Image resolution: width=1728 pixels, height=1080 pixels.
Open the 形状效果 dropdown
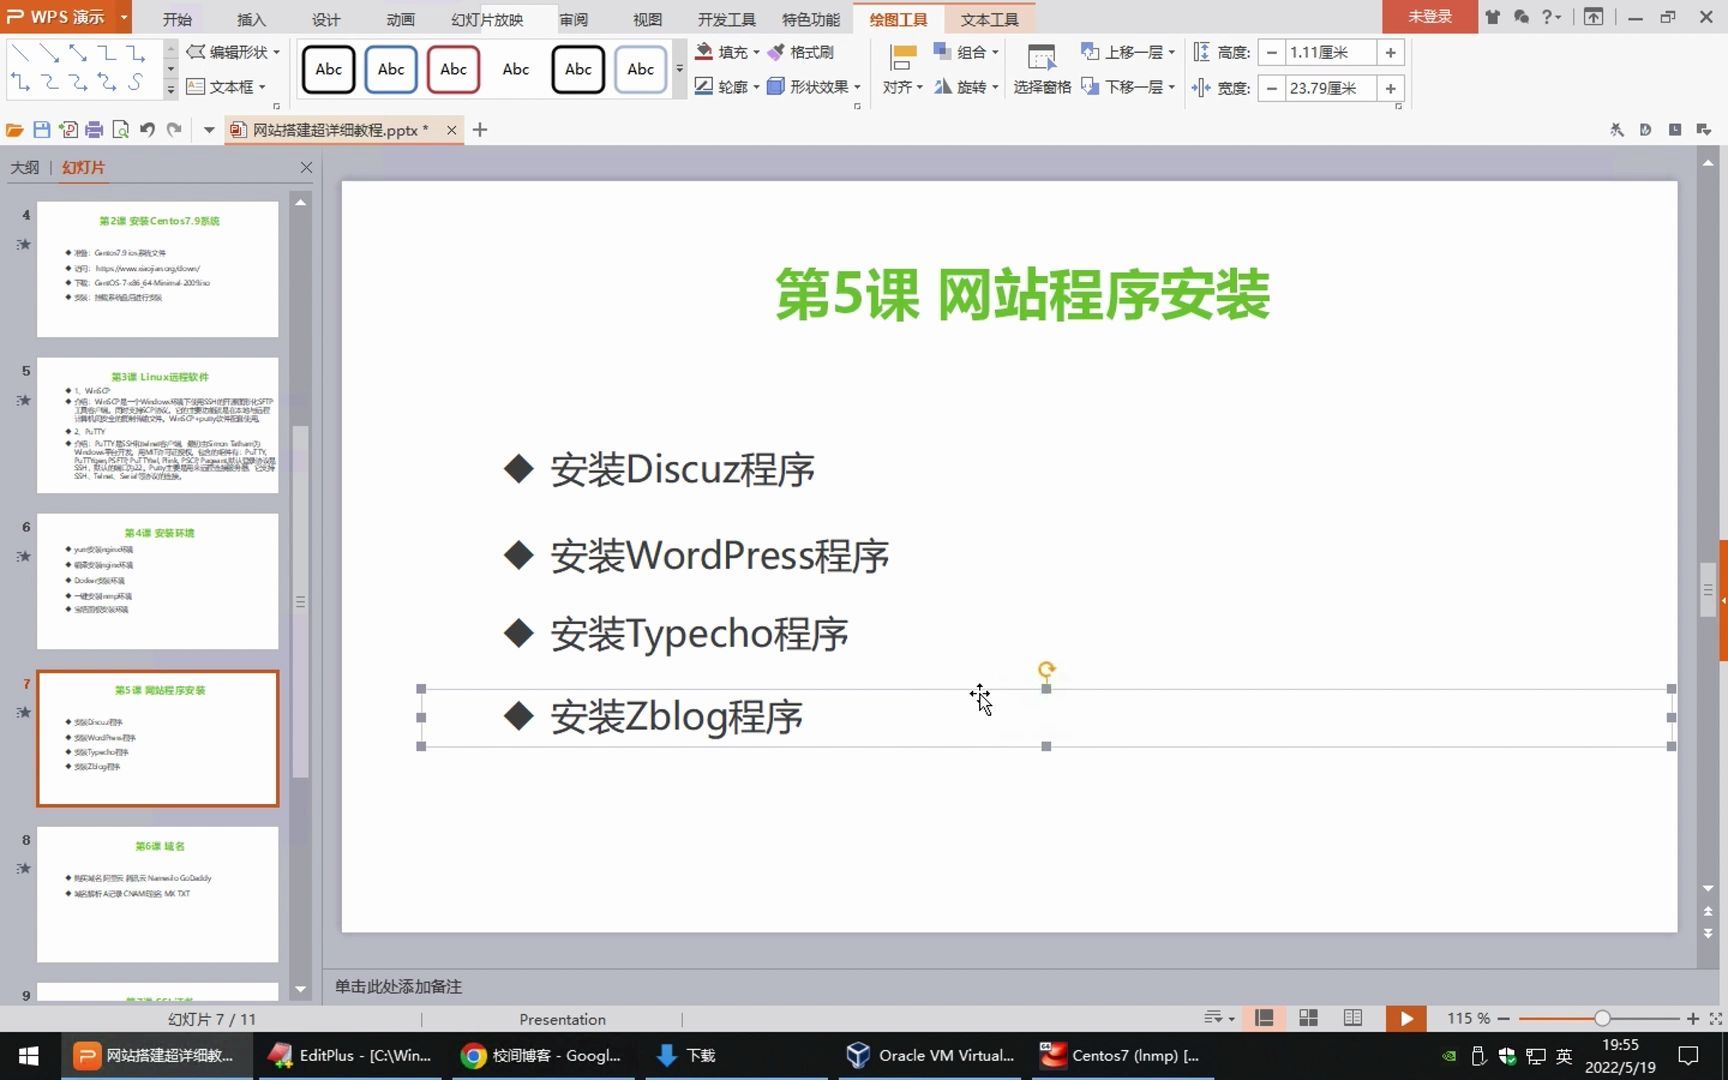click(x=814, y=87)
